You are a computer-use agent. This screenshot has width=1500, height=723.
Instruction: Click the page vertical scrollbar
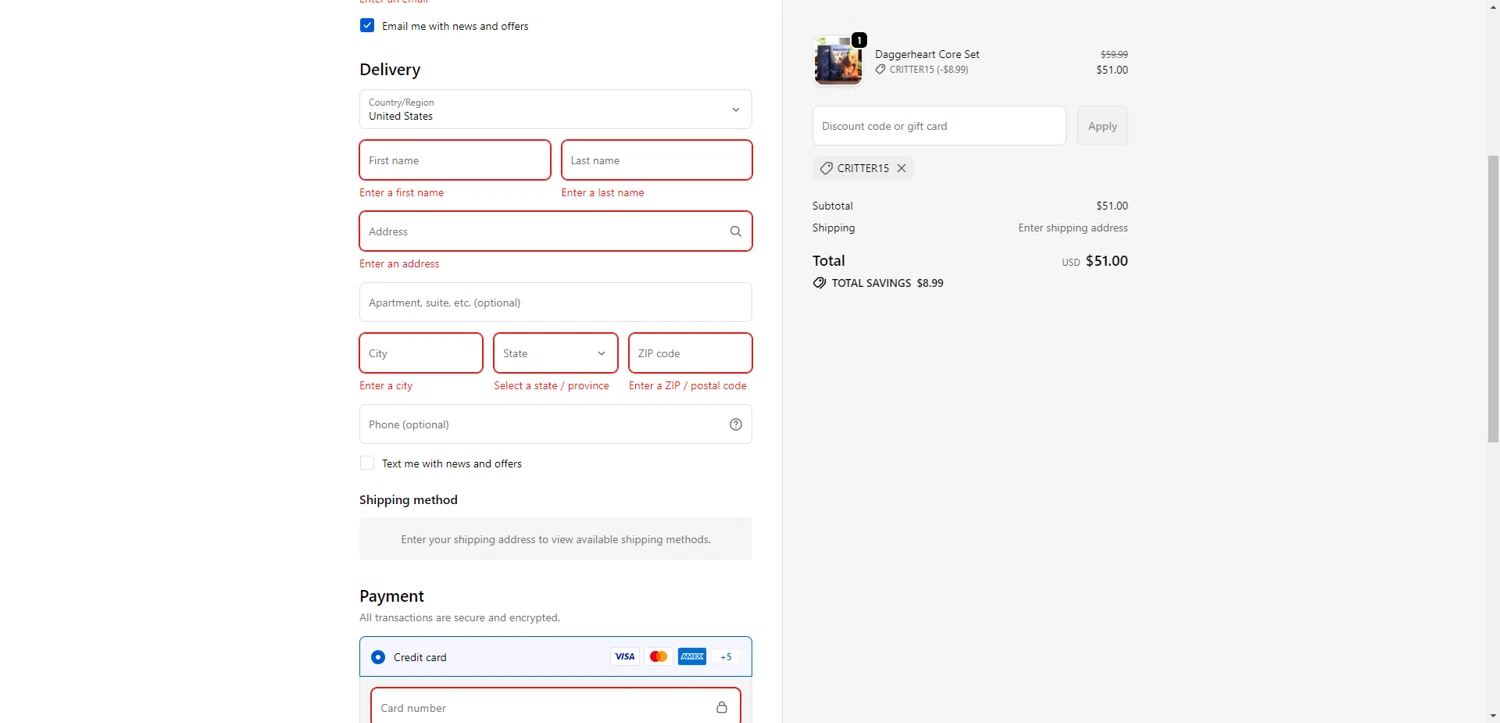[x=1493, y=300]
